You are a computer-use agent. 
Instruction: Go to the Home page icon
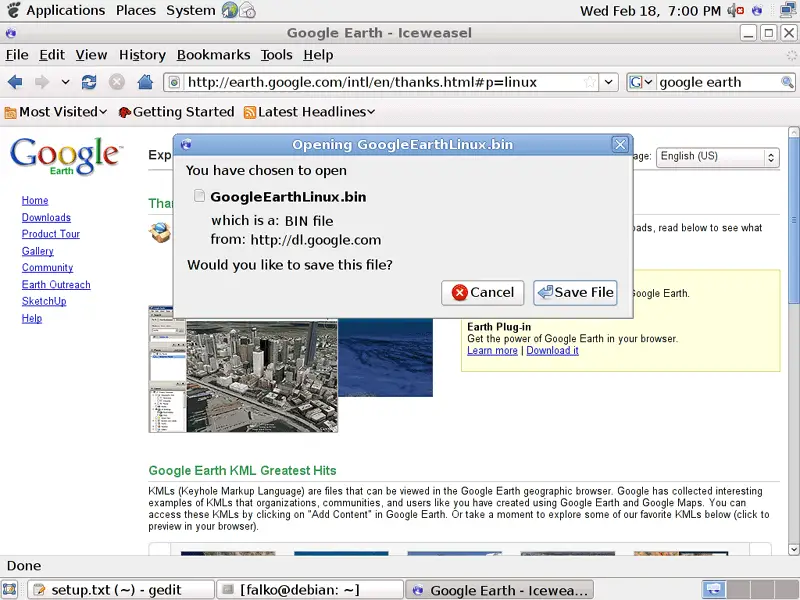pyautogui.click(x=145, y=82)
